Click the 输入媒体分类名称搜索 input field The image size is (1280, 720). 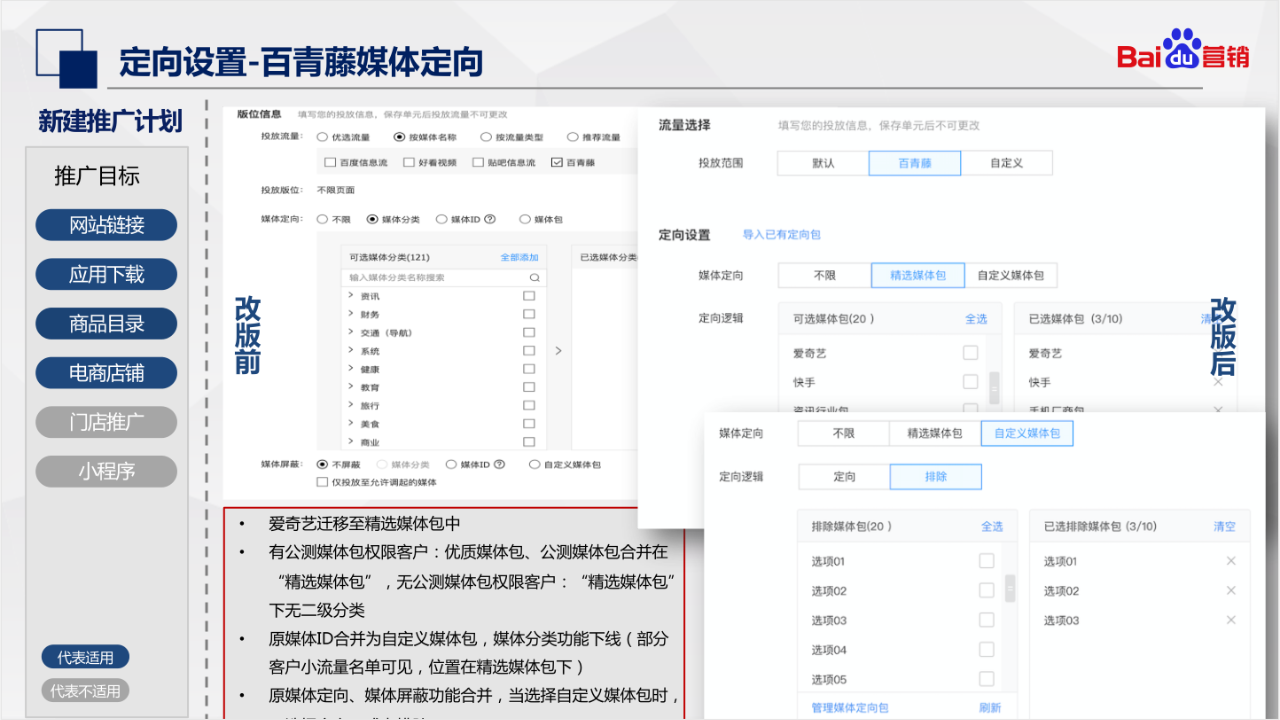pos(443,277)
